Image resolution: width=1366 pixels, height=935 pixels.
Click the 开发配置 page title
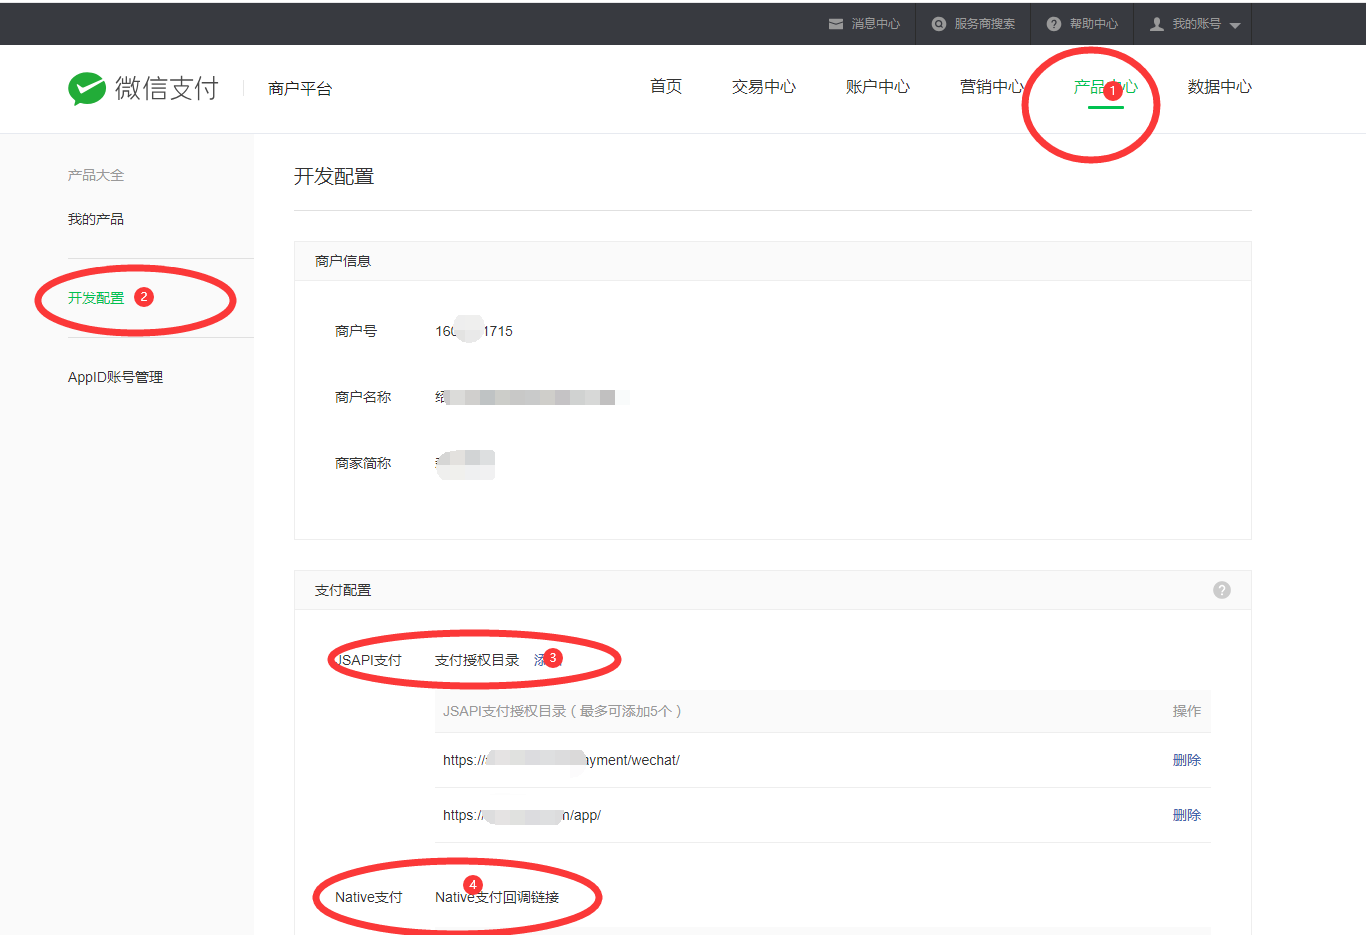pos(334,177)
